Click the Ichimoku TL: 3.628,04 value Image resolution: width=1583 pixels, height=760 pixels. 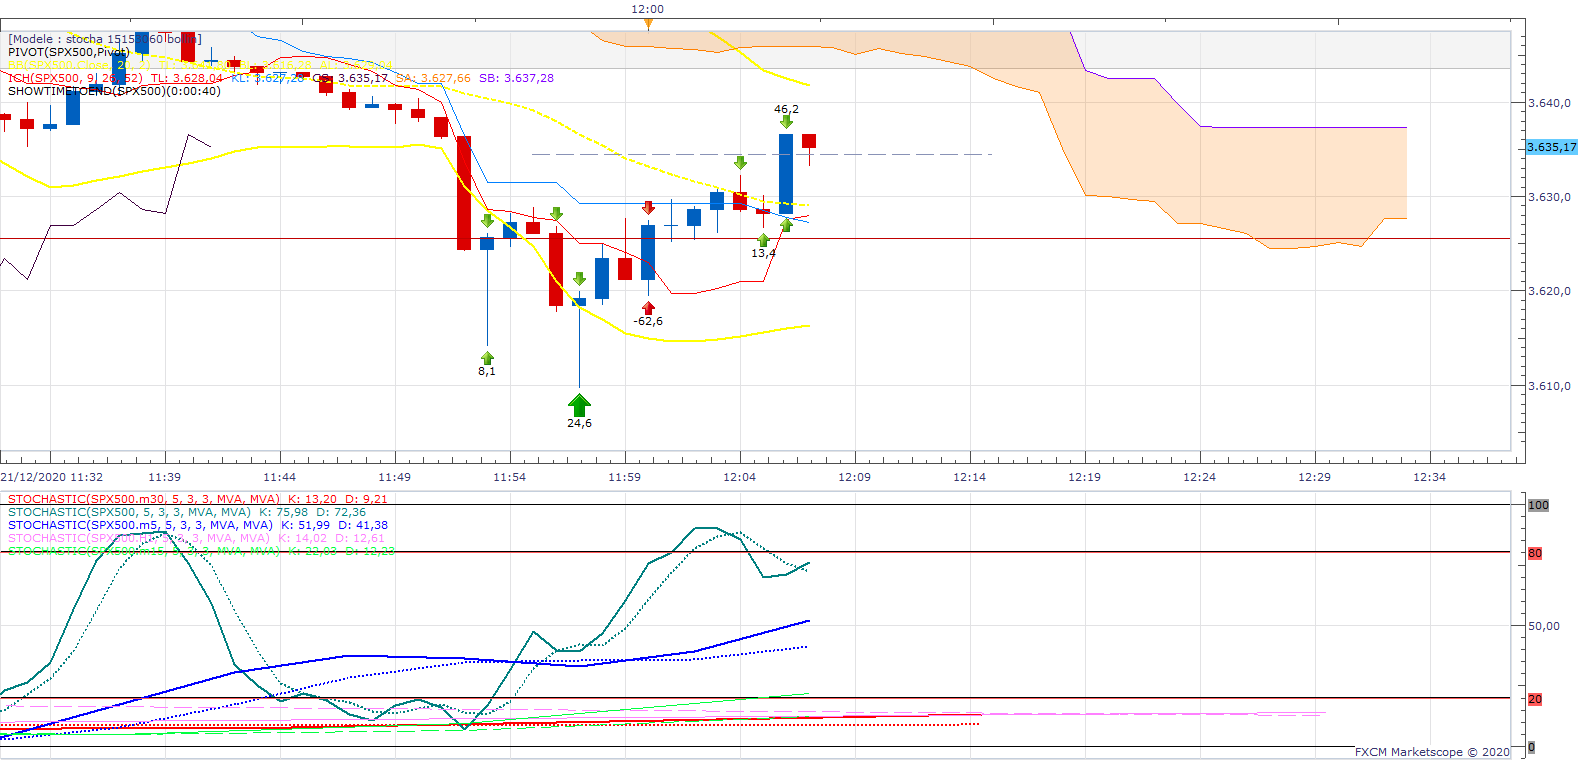(187, 78)
